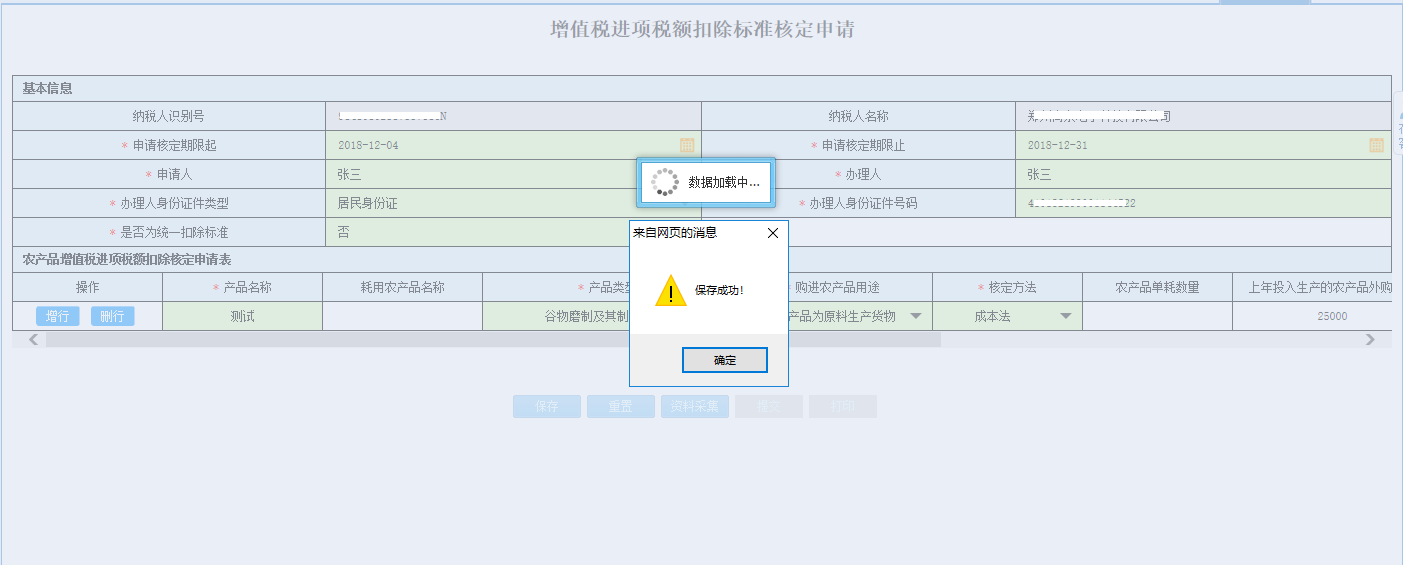Click the yellow warning icon in dialog
Viewport: 1403px width, 565px height.
pos(670,290)
